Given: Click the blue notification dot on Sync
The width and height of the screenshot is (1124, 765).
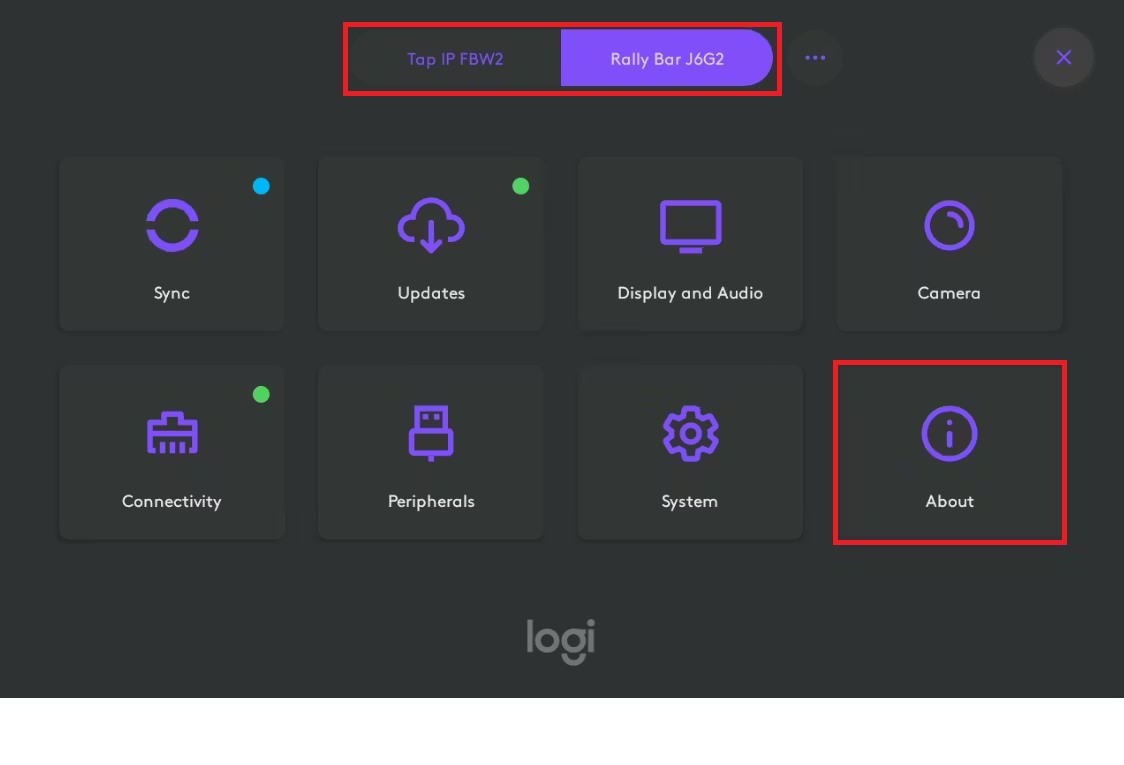Looking at the screenshot, I should click(x=262, y=186).
